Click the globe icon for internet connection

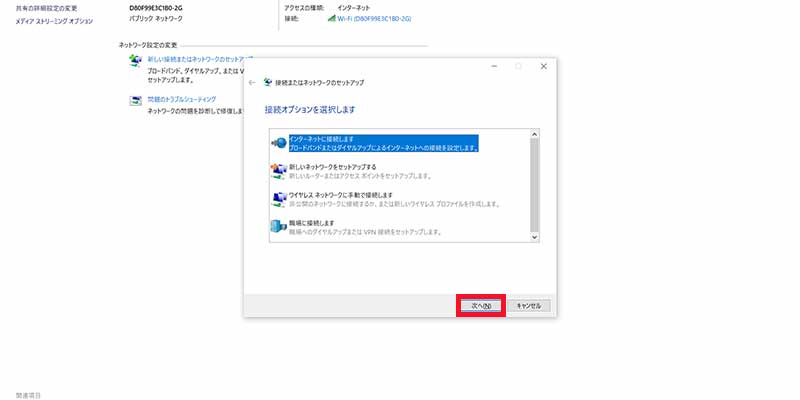pyautogui.click(x=279, y=143)
